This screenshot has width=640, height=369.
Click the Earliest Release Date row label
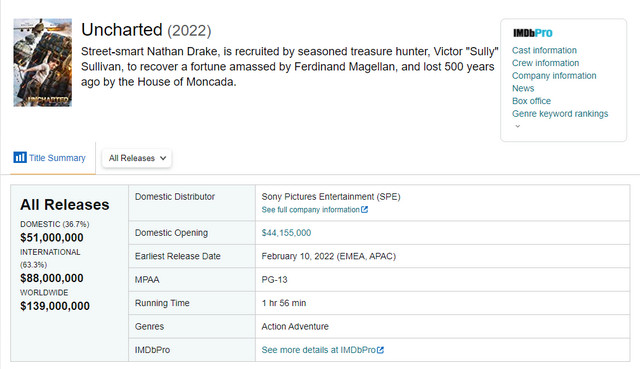point(178,256)
